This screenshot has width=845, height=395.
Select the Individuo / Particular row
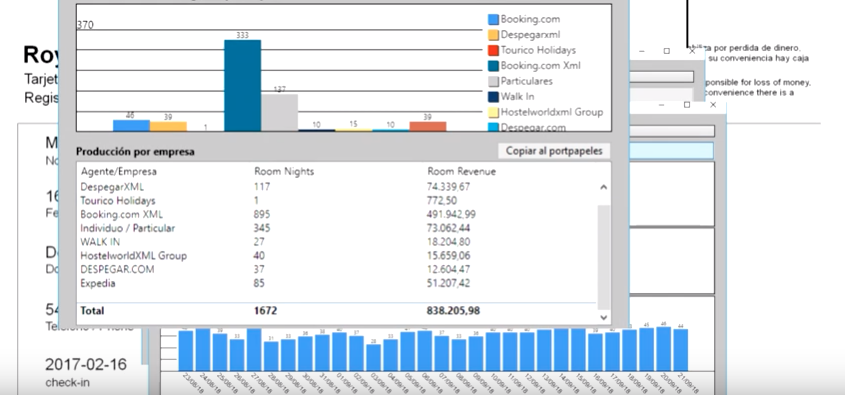337,228
